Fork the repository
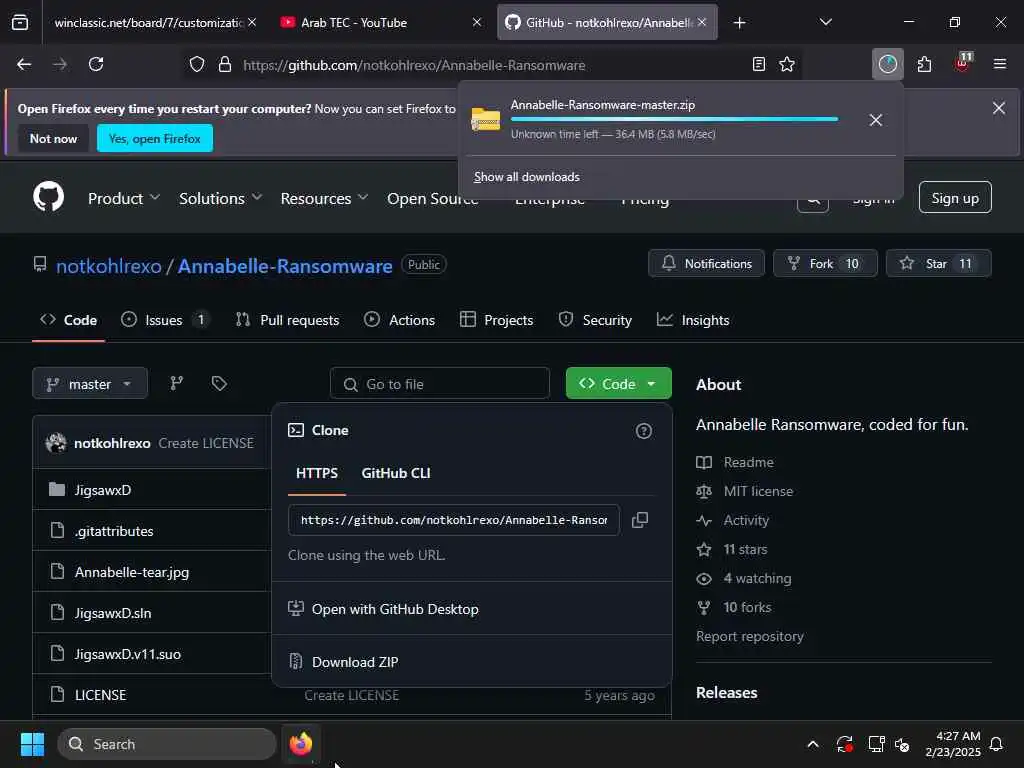This screenshot has width=1024, height=768. pos(825,263)
